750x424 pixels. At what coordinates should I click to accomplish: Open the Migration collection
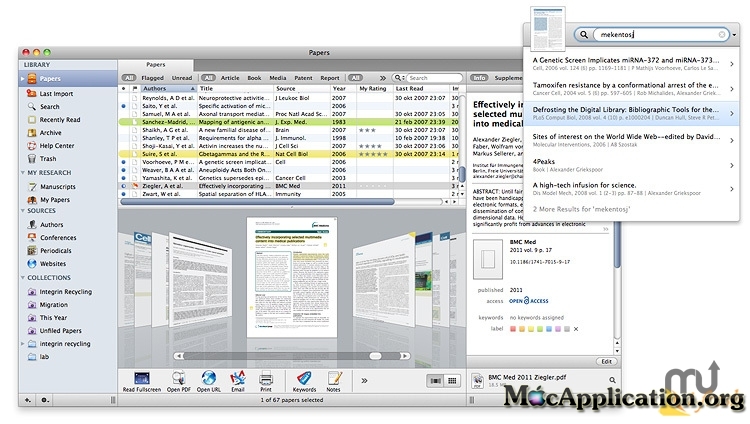click(x=53, y=304)
